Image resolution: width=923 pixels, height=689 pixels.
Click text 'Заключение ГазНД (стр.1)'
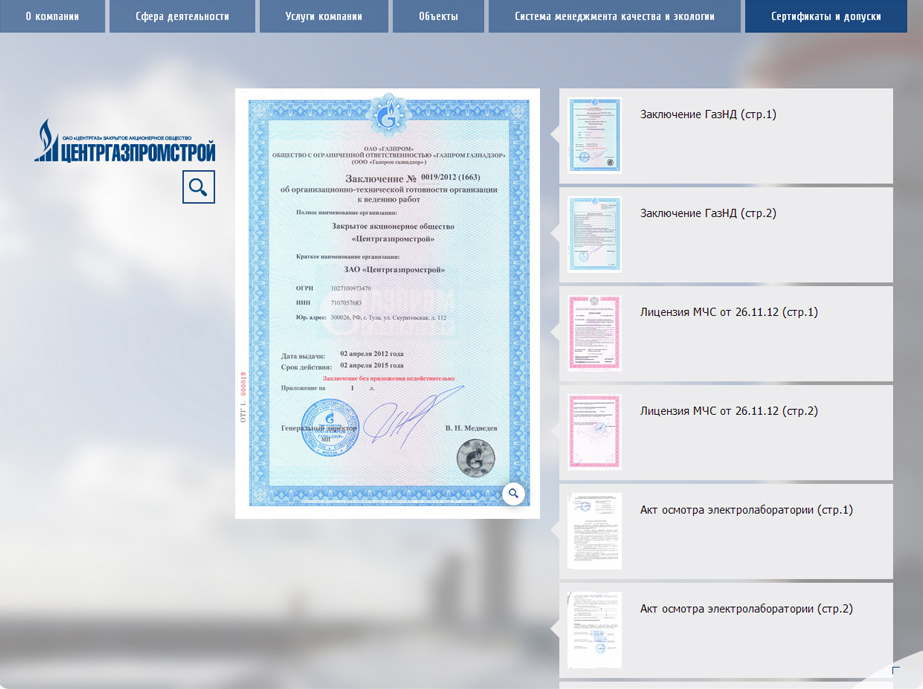(x=708, y=114)
